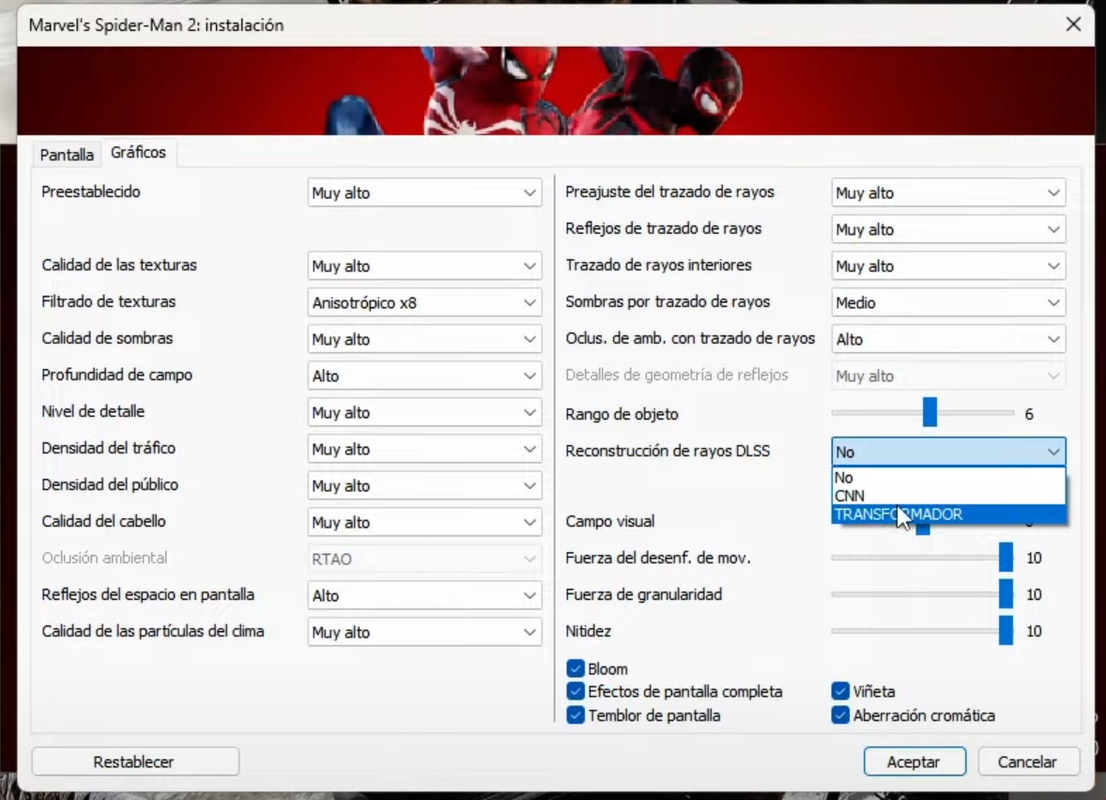Confirm settings with Aceptar button
The image size is (1106, 800).
point(914,762)
